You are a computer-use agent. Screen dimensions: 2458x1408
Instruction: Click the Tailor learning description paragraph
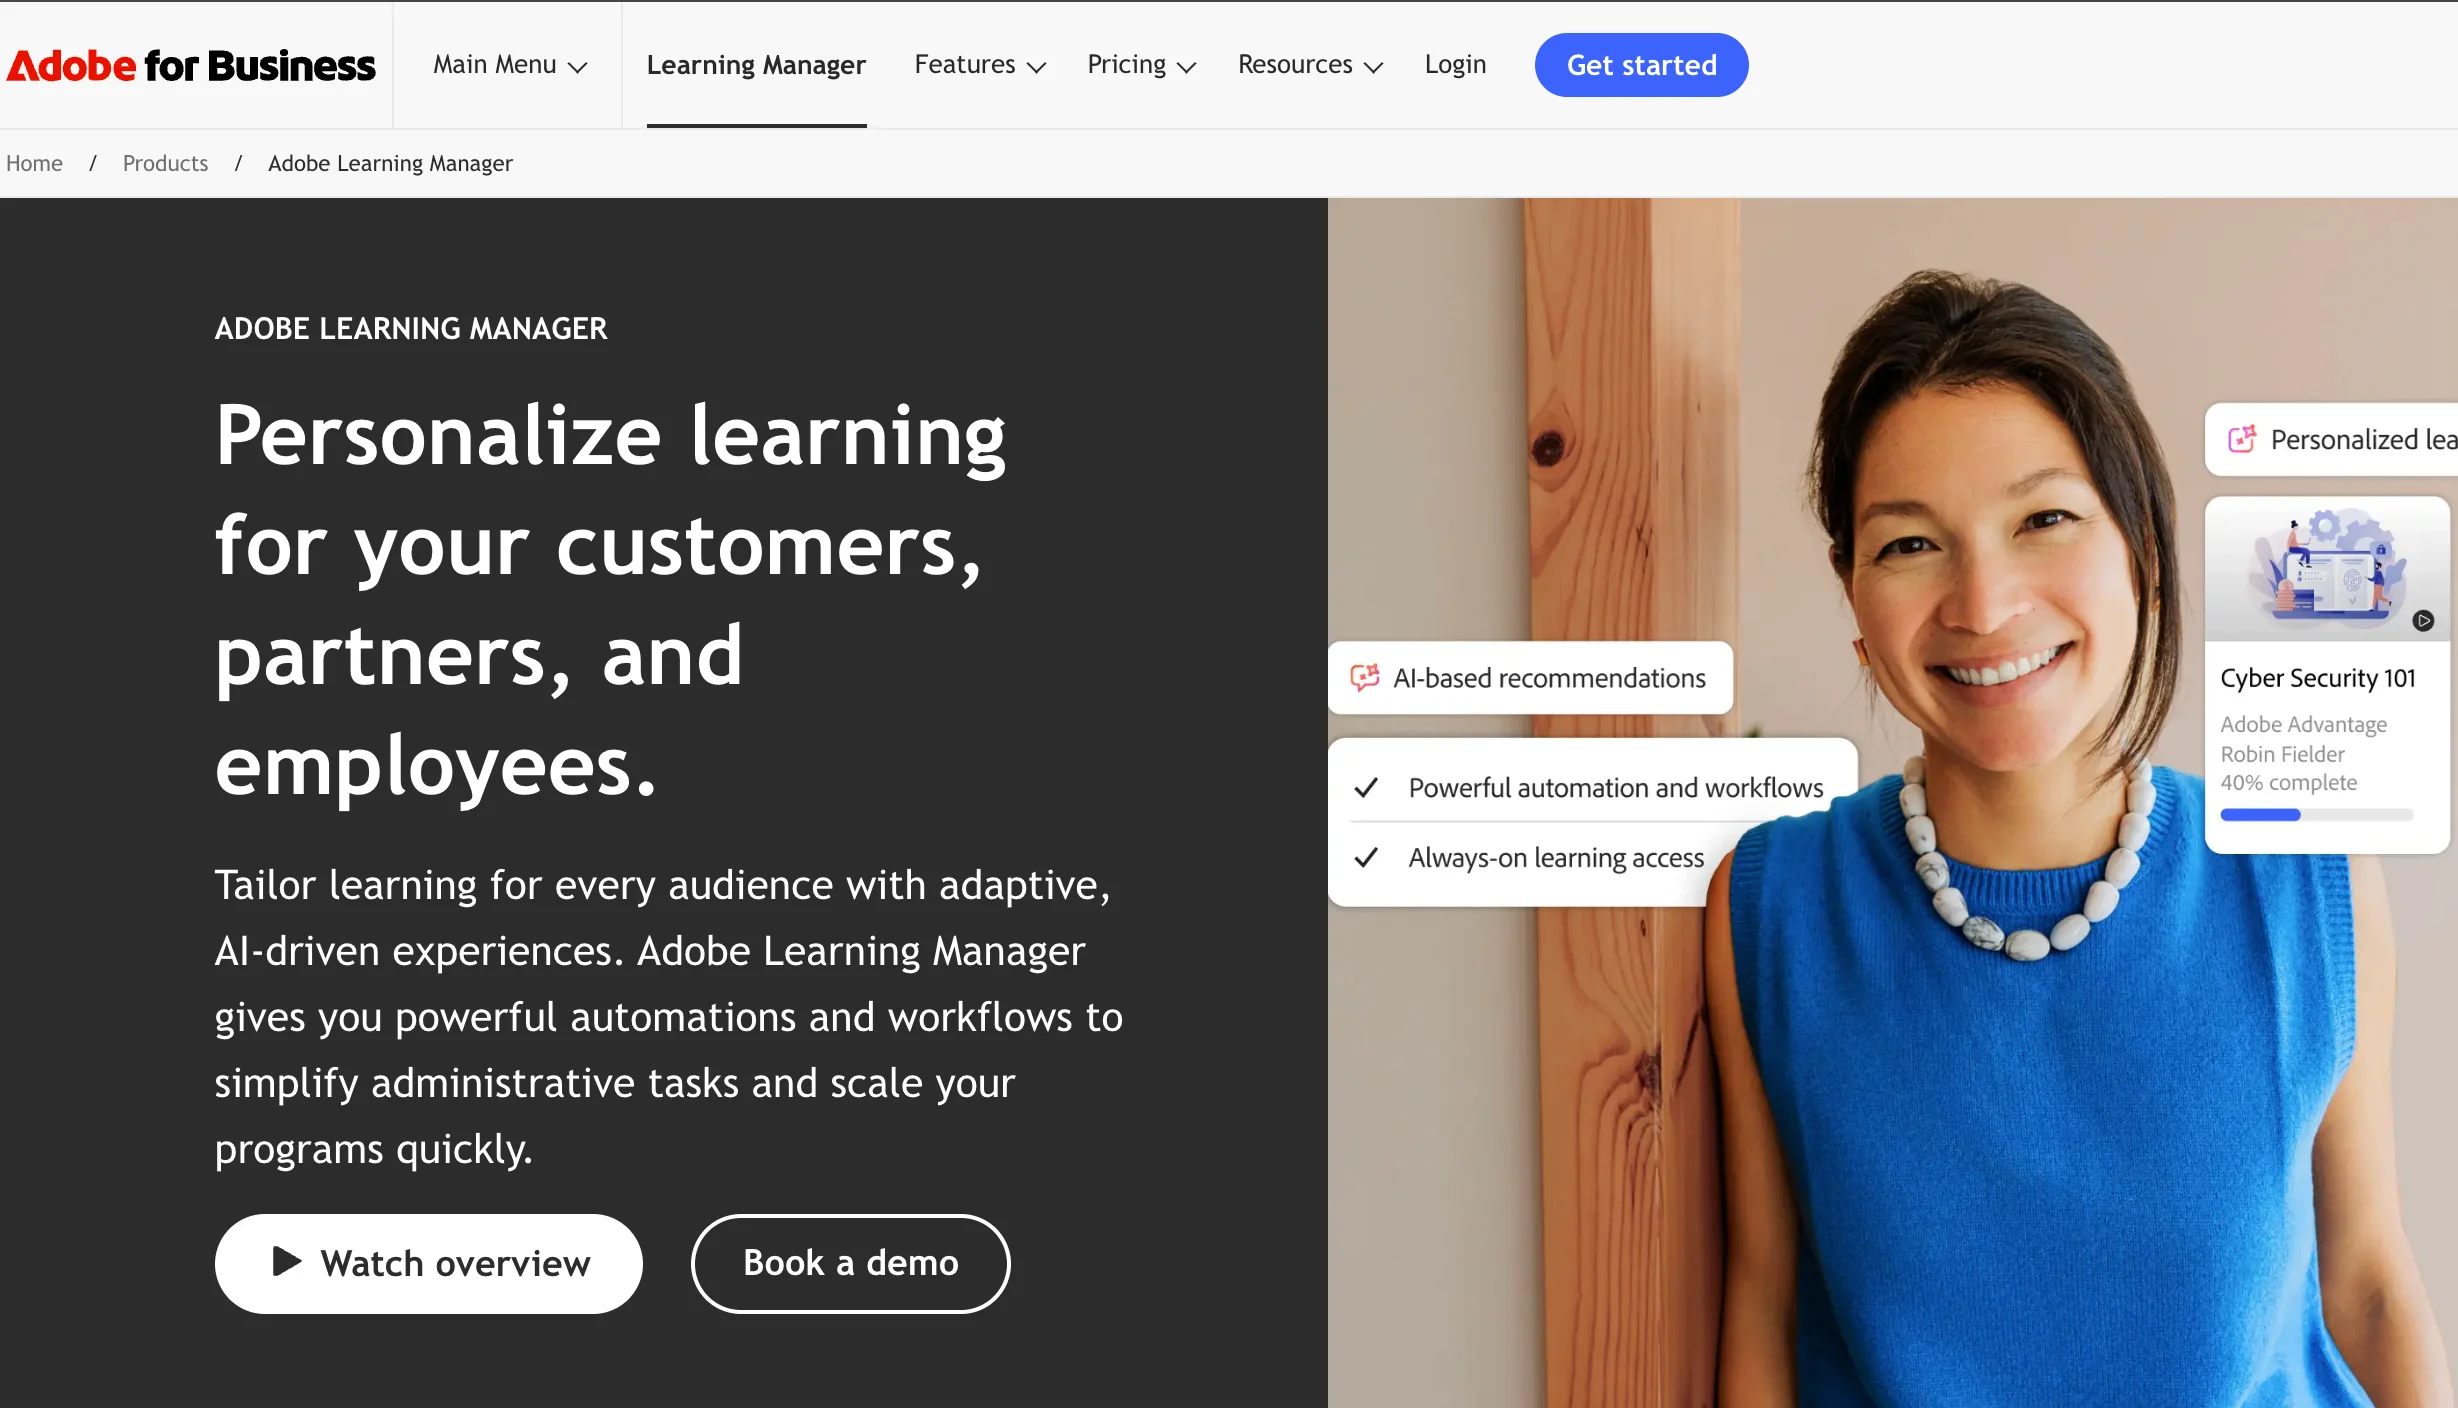click(669, 1017)
